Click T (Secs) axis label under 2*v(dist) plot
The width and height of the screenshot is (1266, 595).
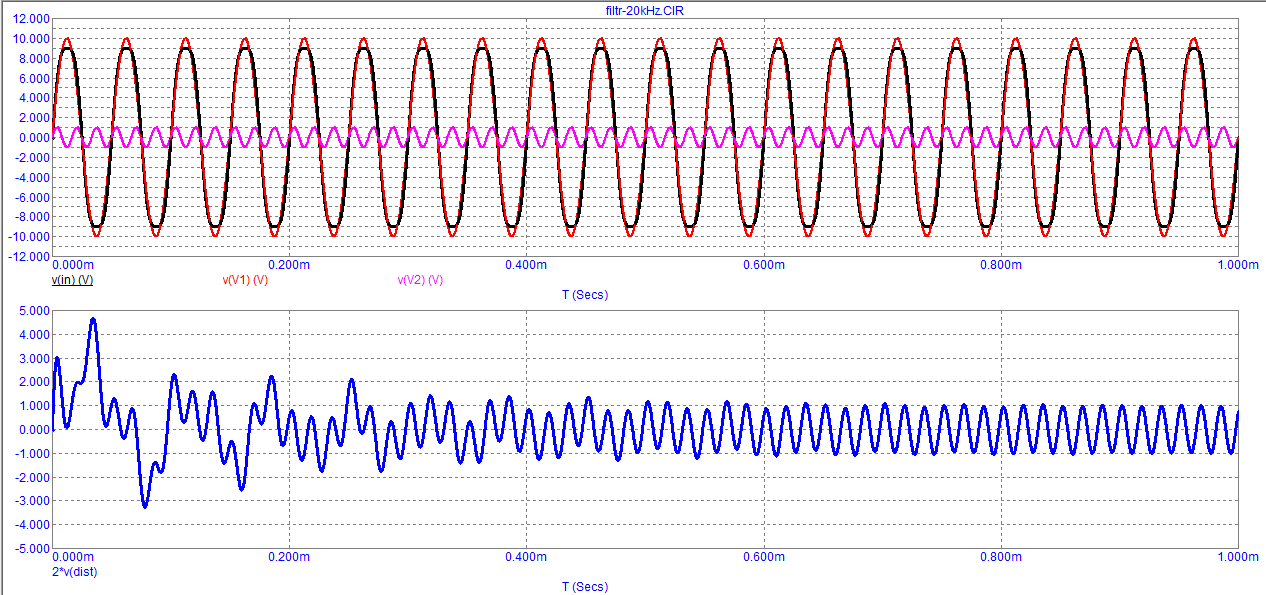pyautogui.click(x=584, y=587)
